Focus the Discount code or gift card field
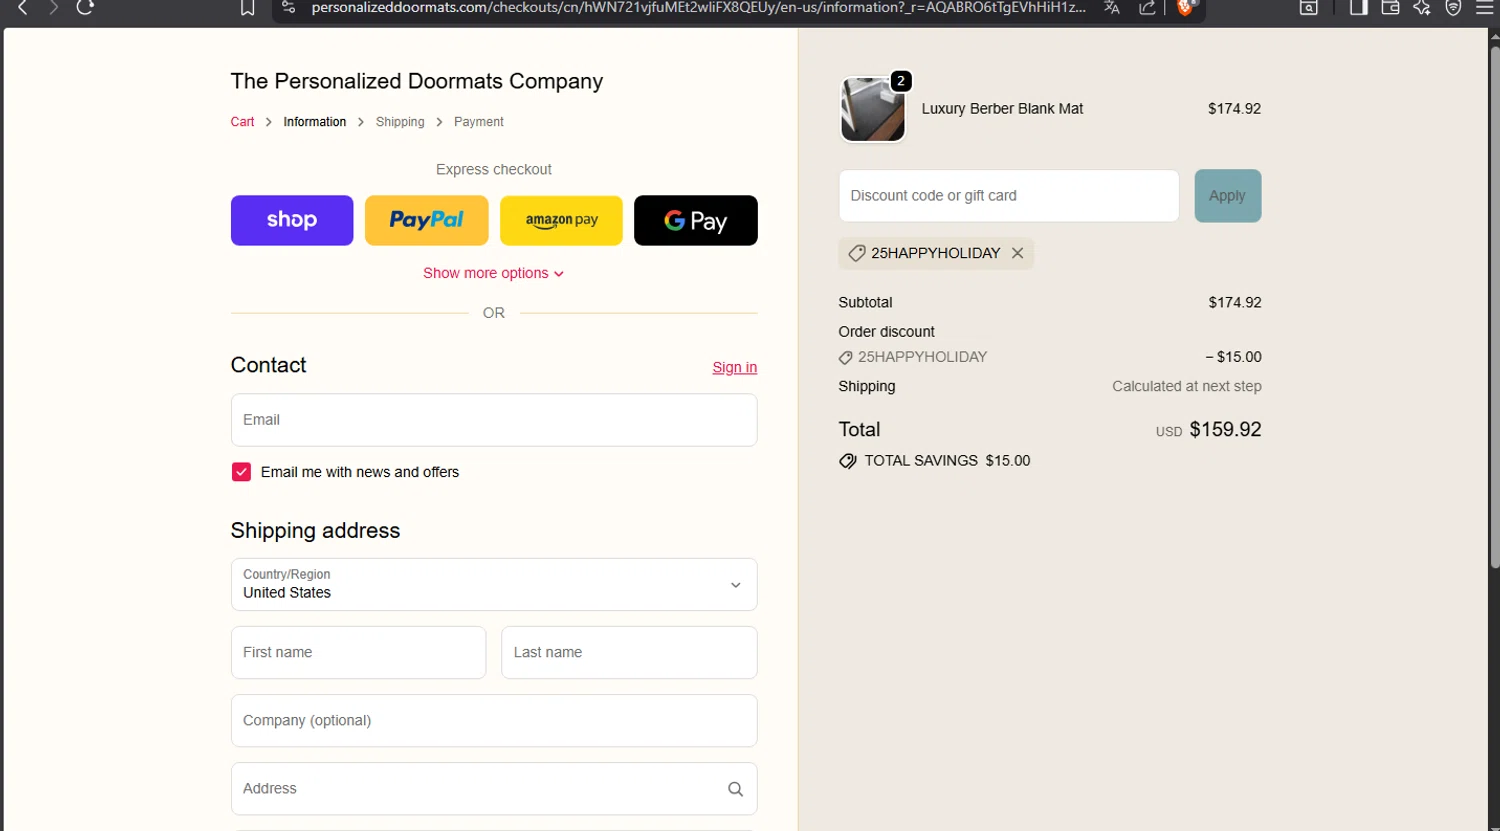The image size is (1500, 831). click(x=1009, y=196)
